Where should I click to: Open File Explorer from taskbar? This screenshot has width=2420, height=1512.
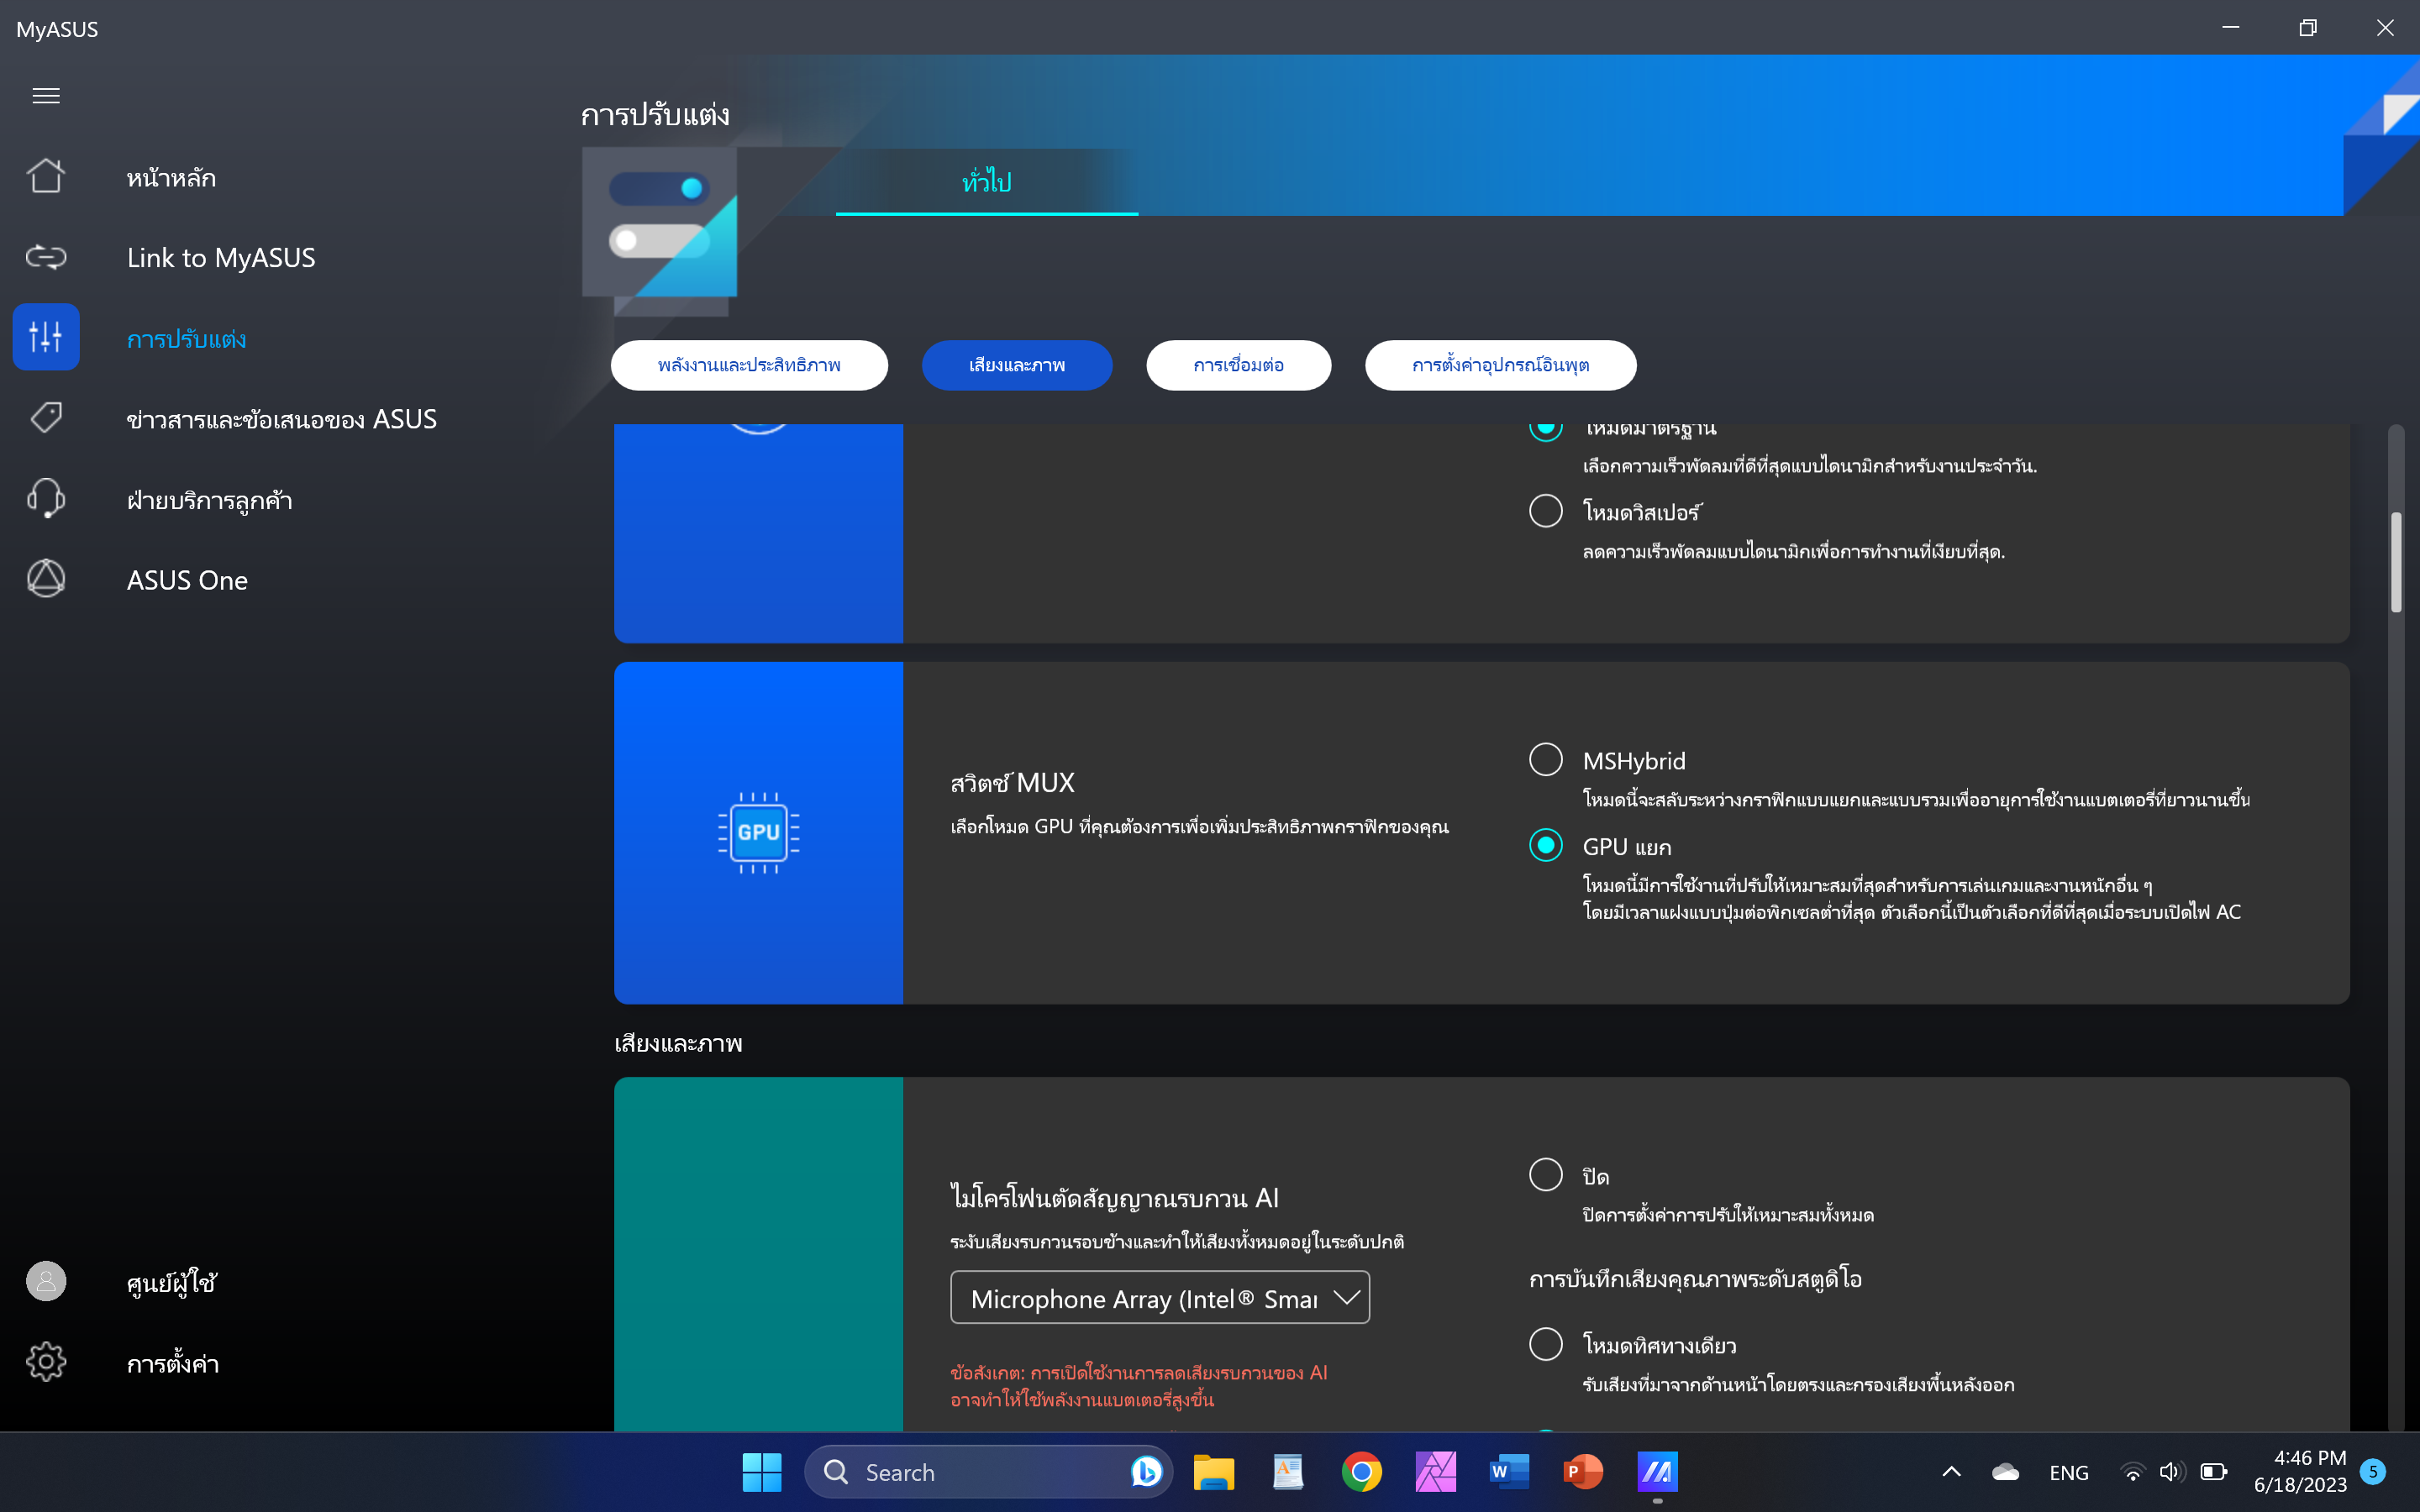tap(1214, 1472)
